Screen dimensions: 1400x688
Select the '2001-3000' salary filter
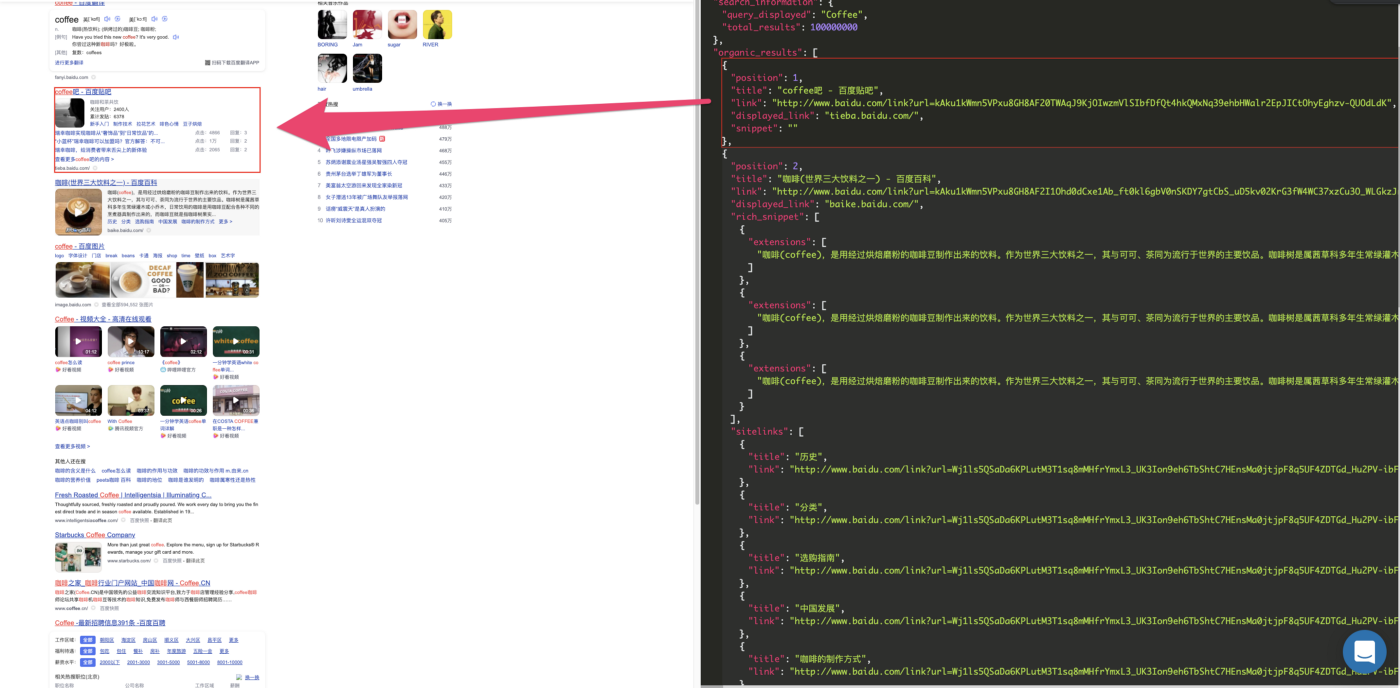coord(138,662)
